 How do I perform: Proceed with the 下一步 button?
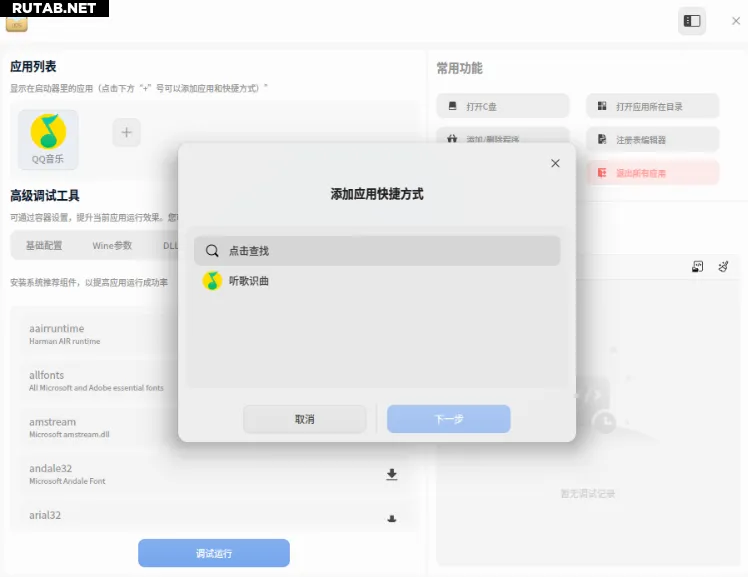coord(448,419)
